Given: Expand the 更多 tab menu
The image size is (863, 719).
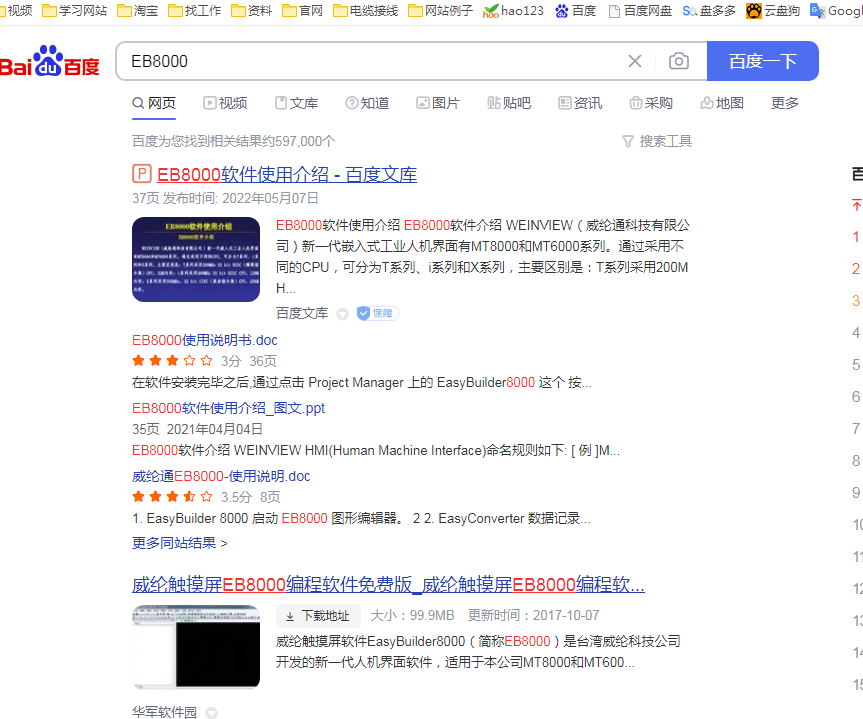Looking at the screenshot, I should [x=785, y=103].
